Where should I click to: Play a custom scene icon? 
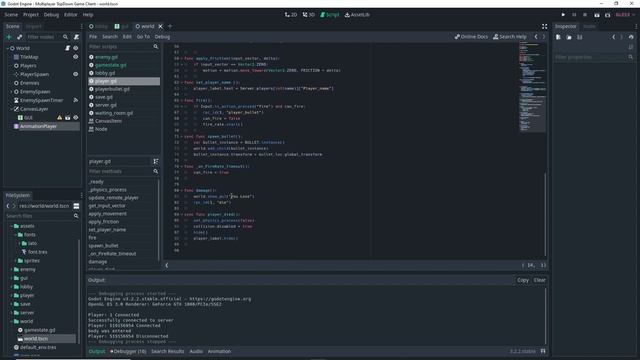click(607, 15)
